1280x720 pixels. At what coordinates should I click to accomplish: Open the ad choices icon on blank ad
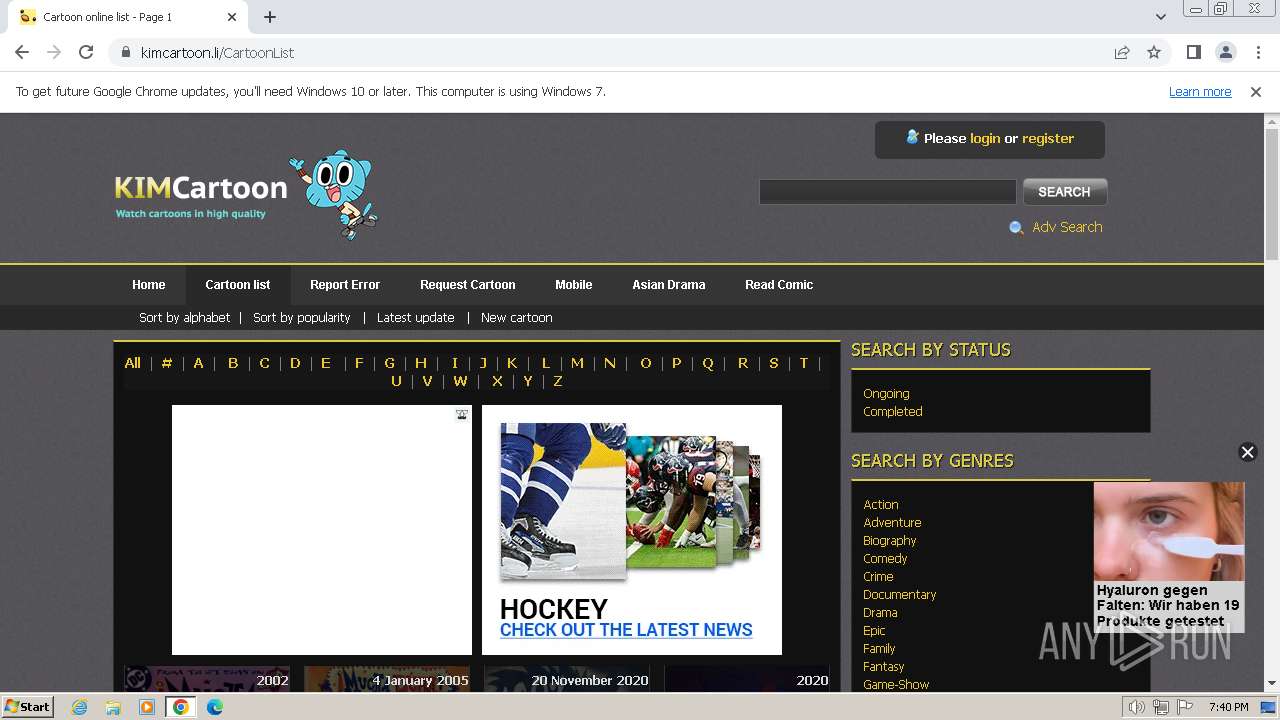tap(462, 414)
